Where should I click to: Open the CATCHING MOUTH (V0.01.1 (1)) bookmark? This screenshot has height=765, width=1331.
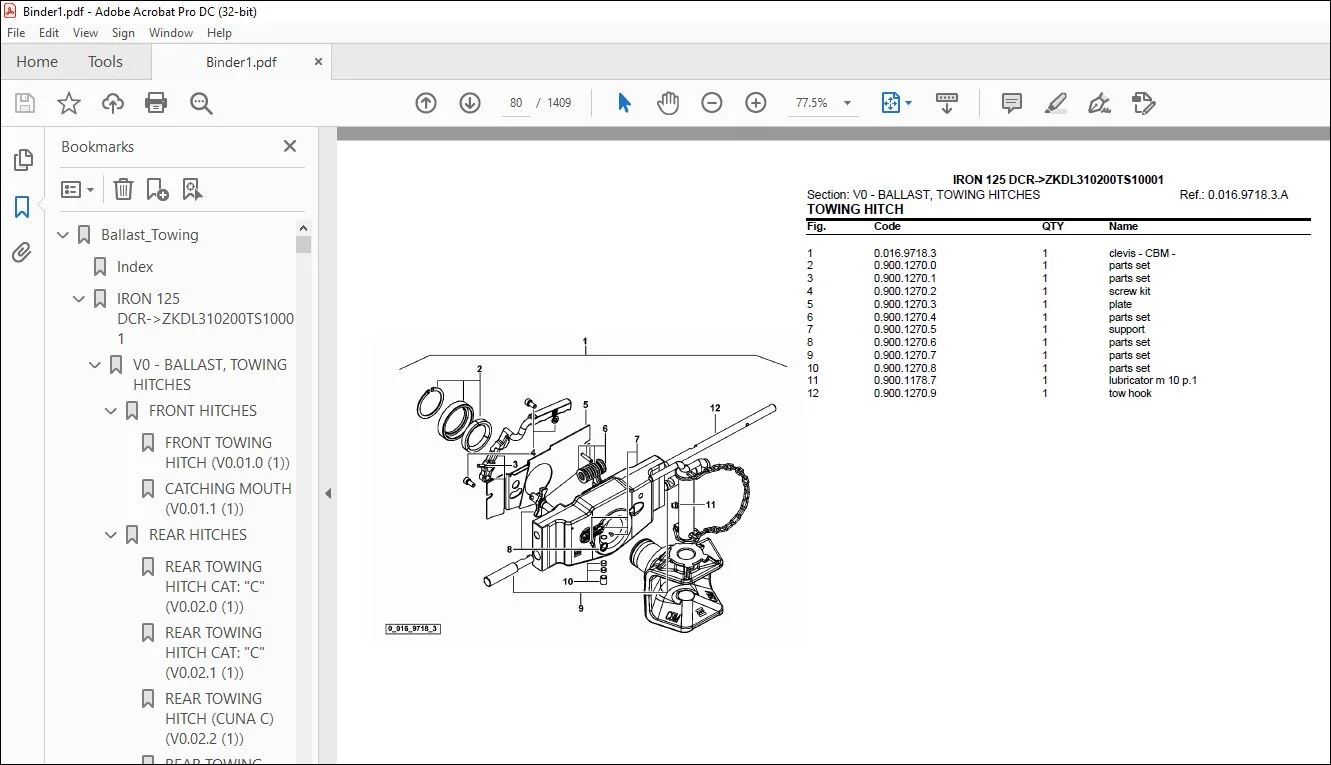coord(228,499)
